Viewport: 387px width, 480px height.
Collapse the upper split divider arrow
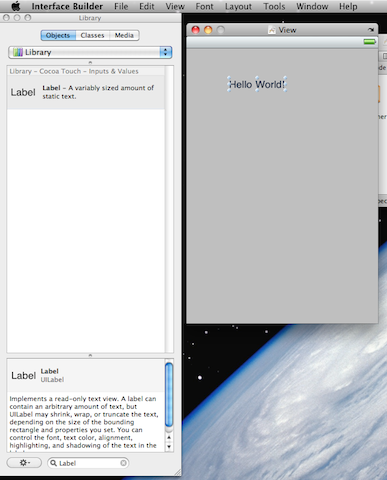click(x=90, y=62)
